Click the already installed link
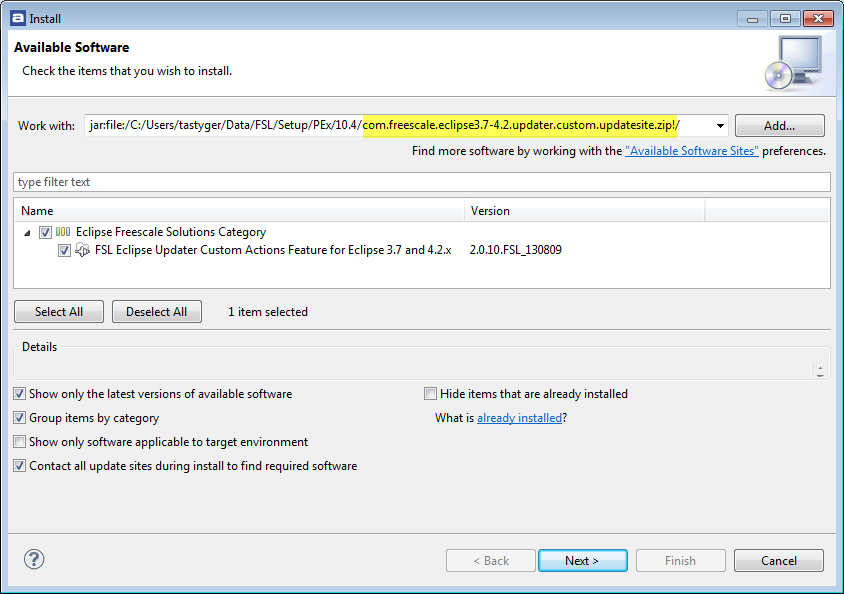844x594 pixels. [x=519, y=418]
